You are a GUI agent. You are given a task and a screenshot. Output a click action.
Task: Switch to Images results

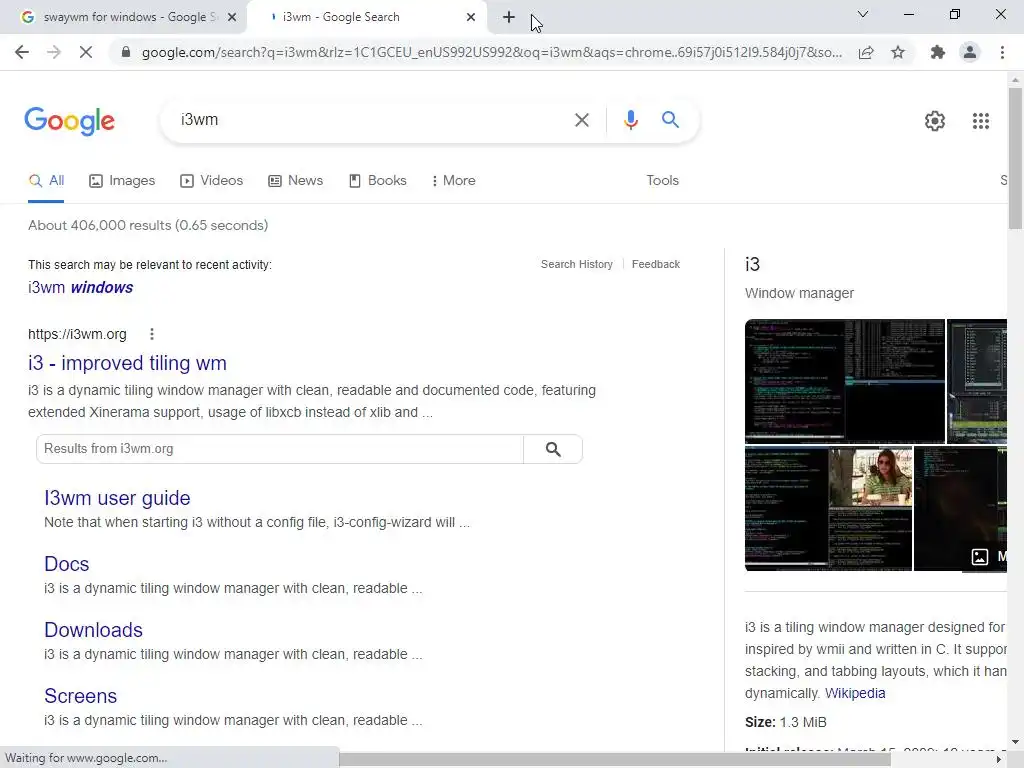122,181
